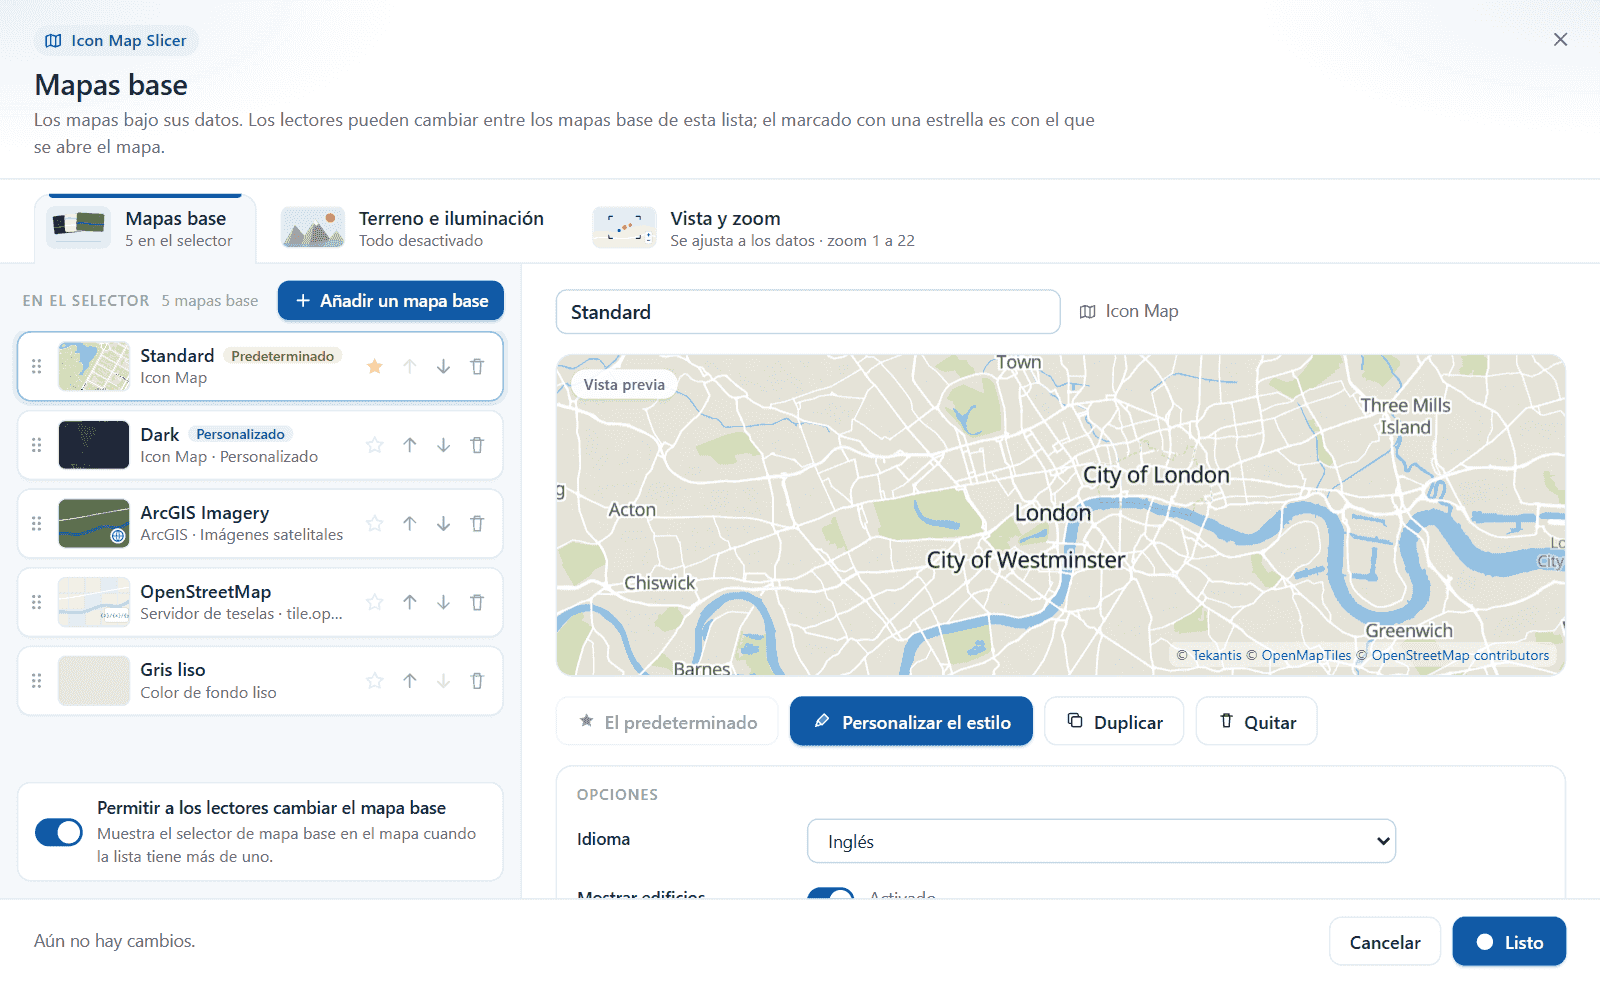Delete the Dark basemap
This screenshot has width=1600, height=982.
(477, 445)
